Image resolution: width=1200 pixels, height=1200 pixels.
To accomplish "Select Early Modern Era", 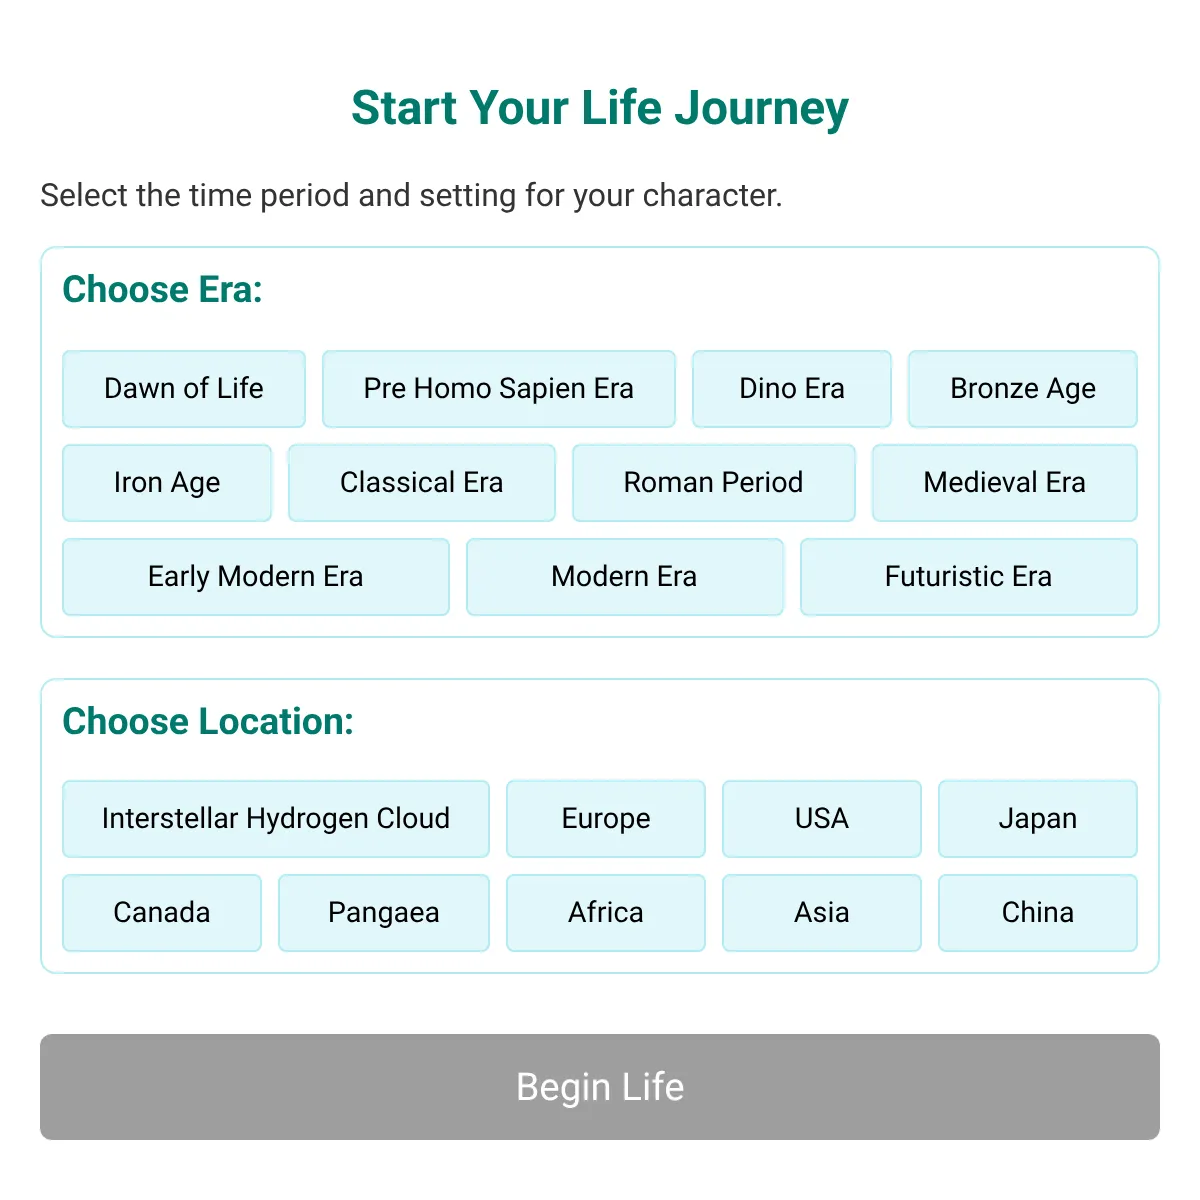I will click(256, 577).
